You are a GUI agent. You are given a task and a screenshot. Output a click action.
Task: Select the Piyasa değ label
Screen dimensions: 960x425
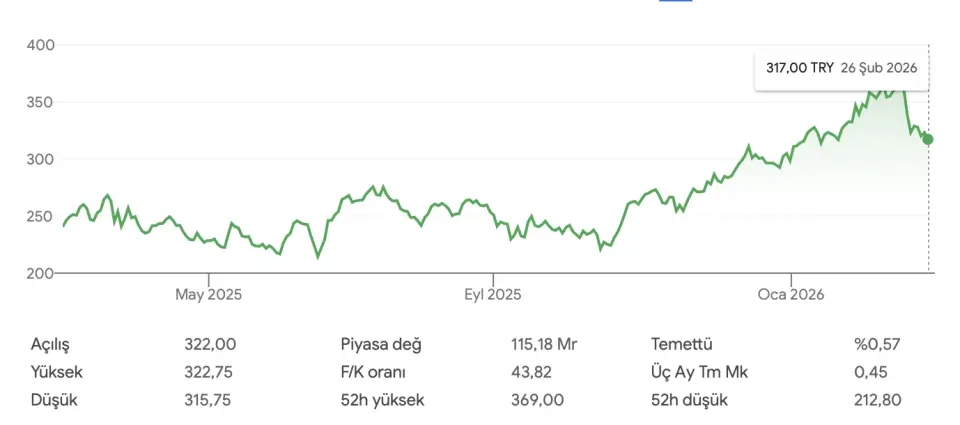point(381,345)
